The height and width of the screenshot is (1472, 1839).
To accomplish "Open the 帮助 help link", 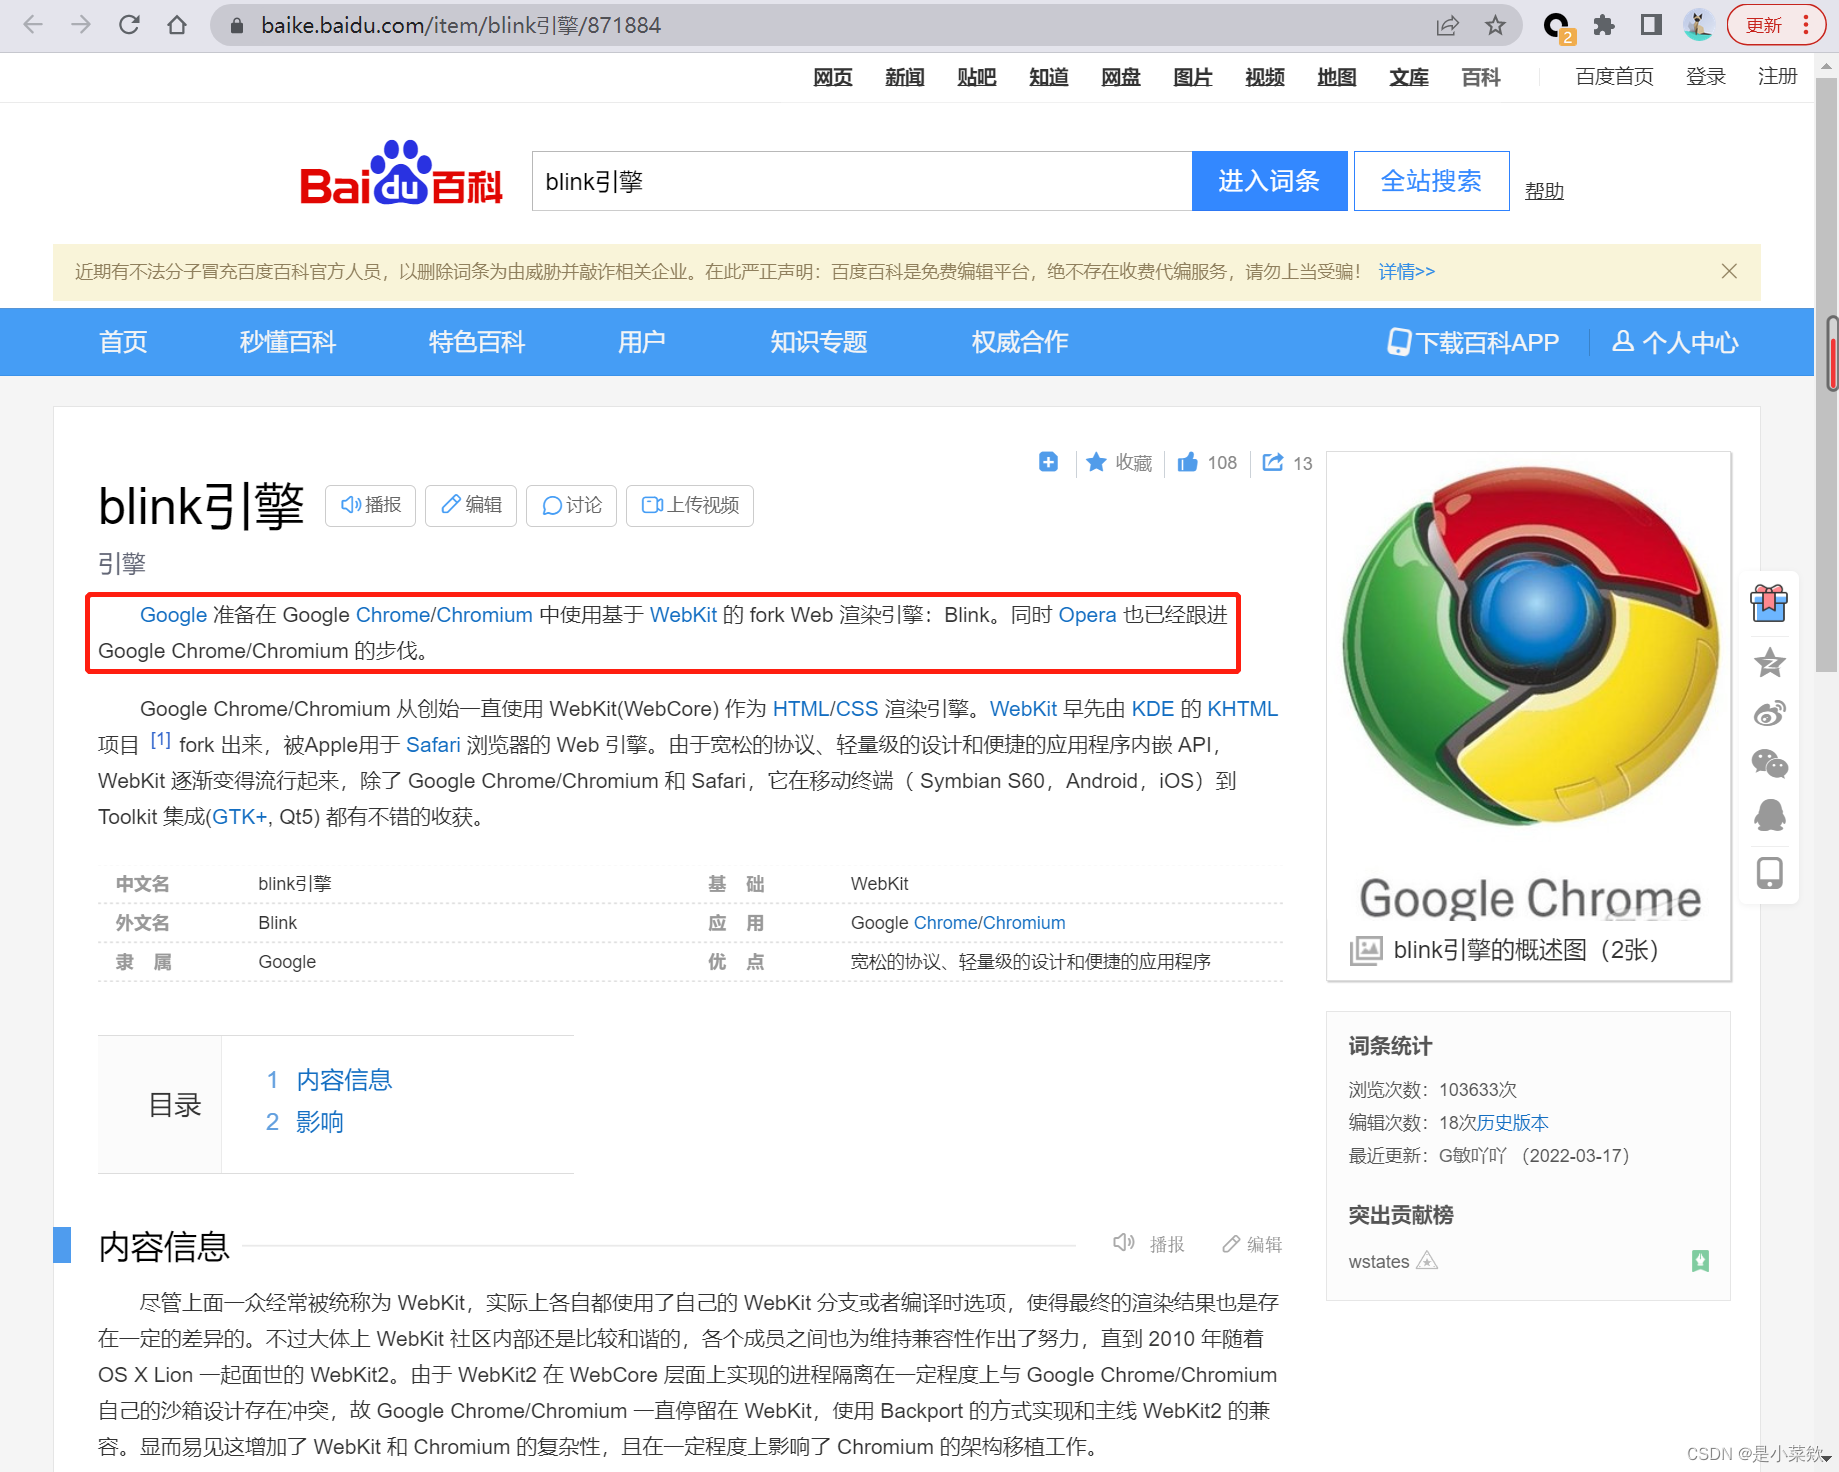I will 1544,190.
